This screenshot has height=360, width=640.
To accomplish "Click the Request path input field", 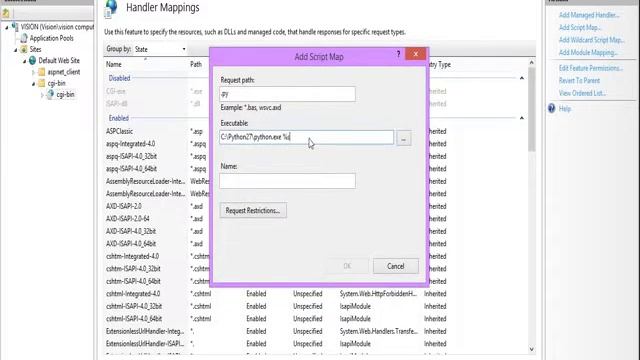I will pyautogui.click(x=287, y=94).
